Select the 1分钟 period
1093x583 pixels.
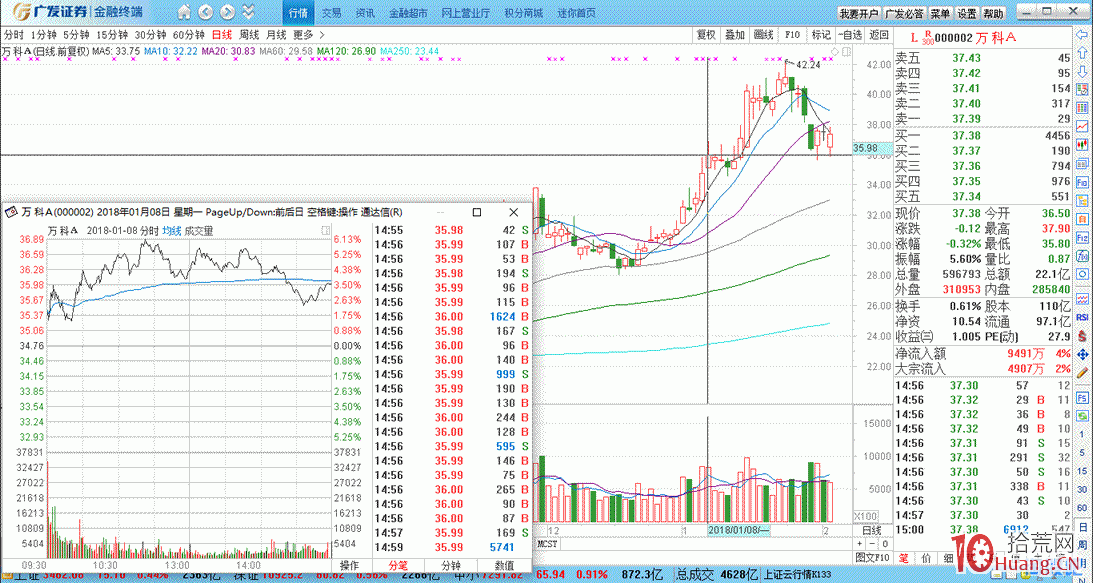tap(43, 35)
